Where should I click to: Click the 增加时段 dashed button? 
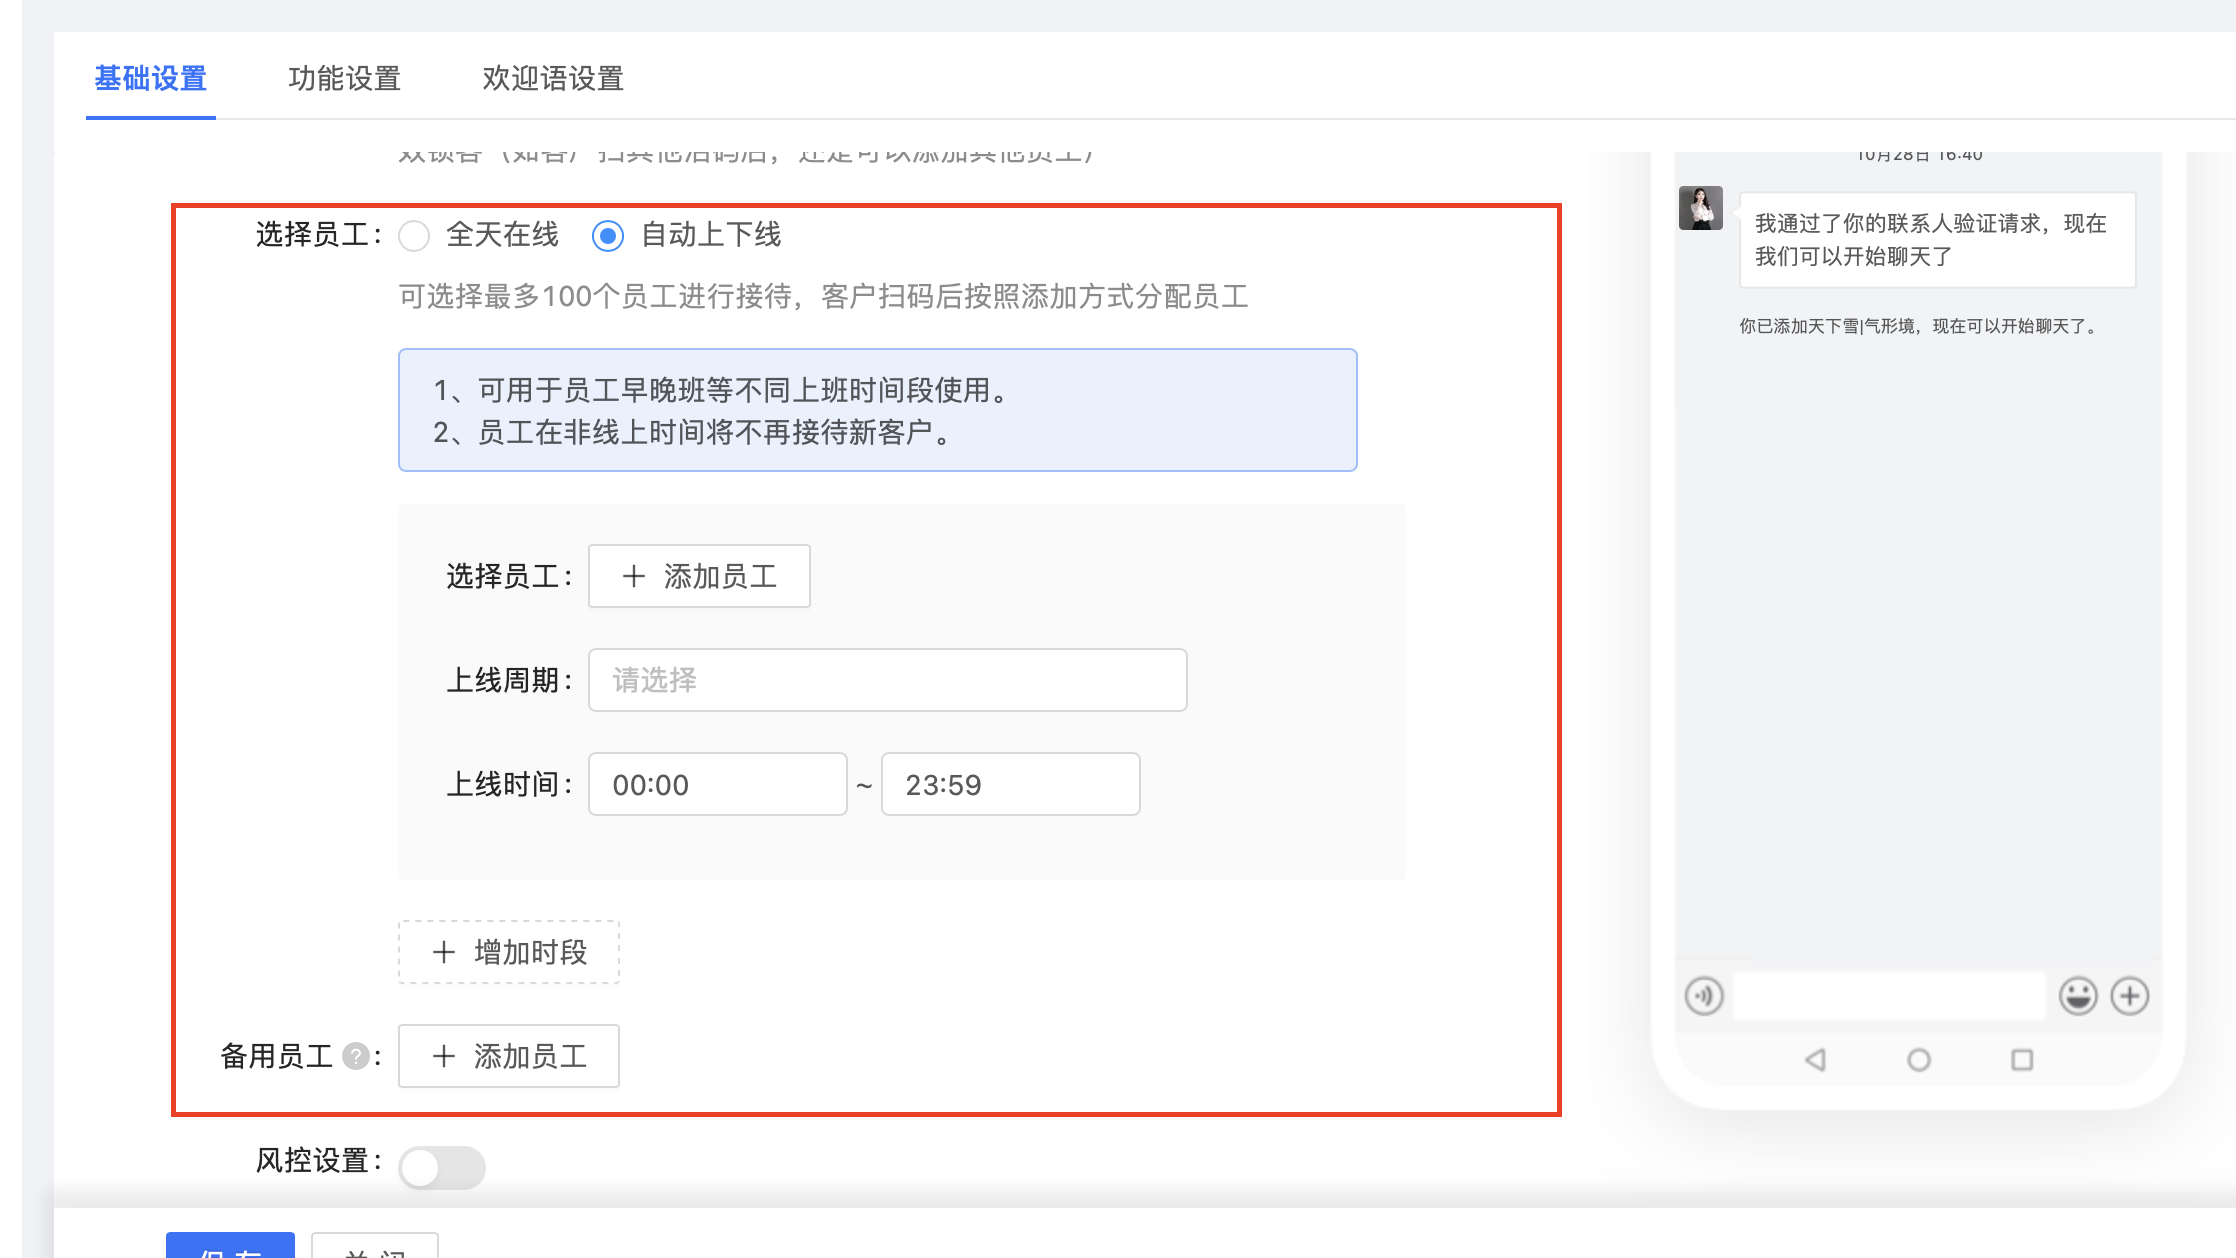509,952
